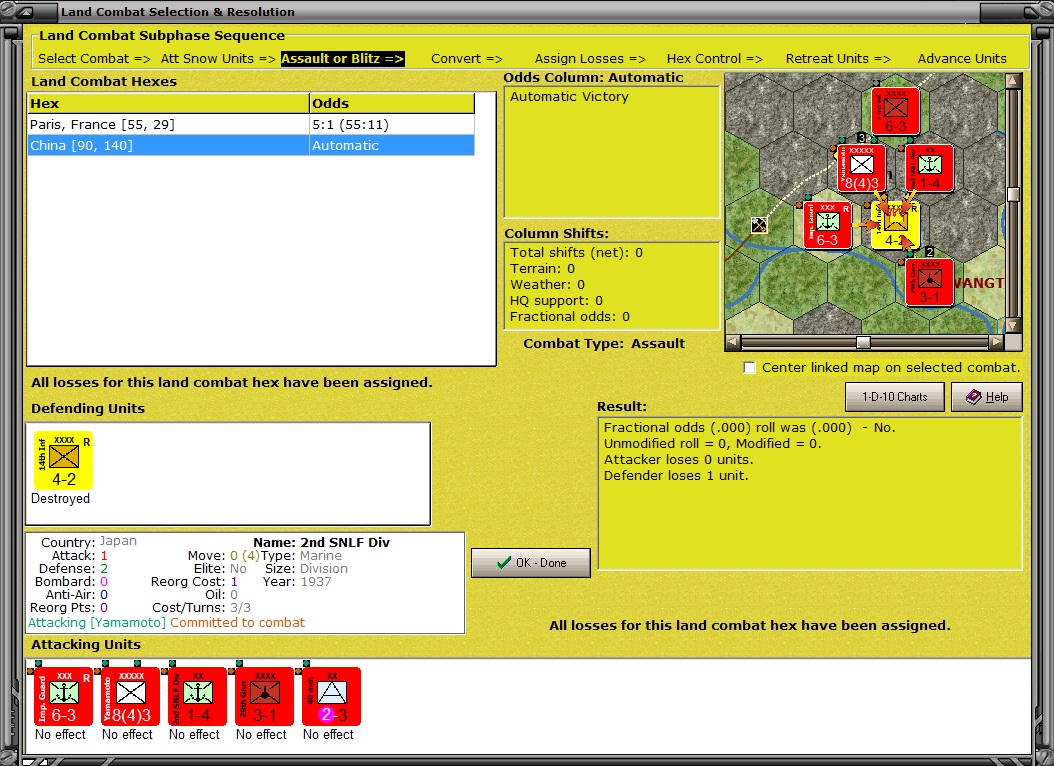The height and width of the screenshot is (766, 1054).
Task: Click the Defender loses 1 unit result line
Action: (x=676, y=476)
